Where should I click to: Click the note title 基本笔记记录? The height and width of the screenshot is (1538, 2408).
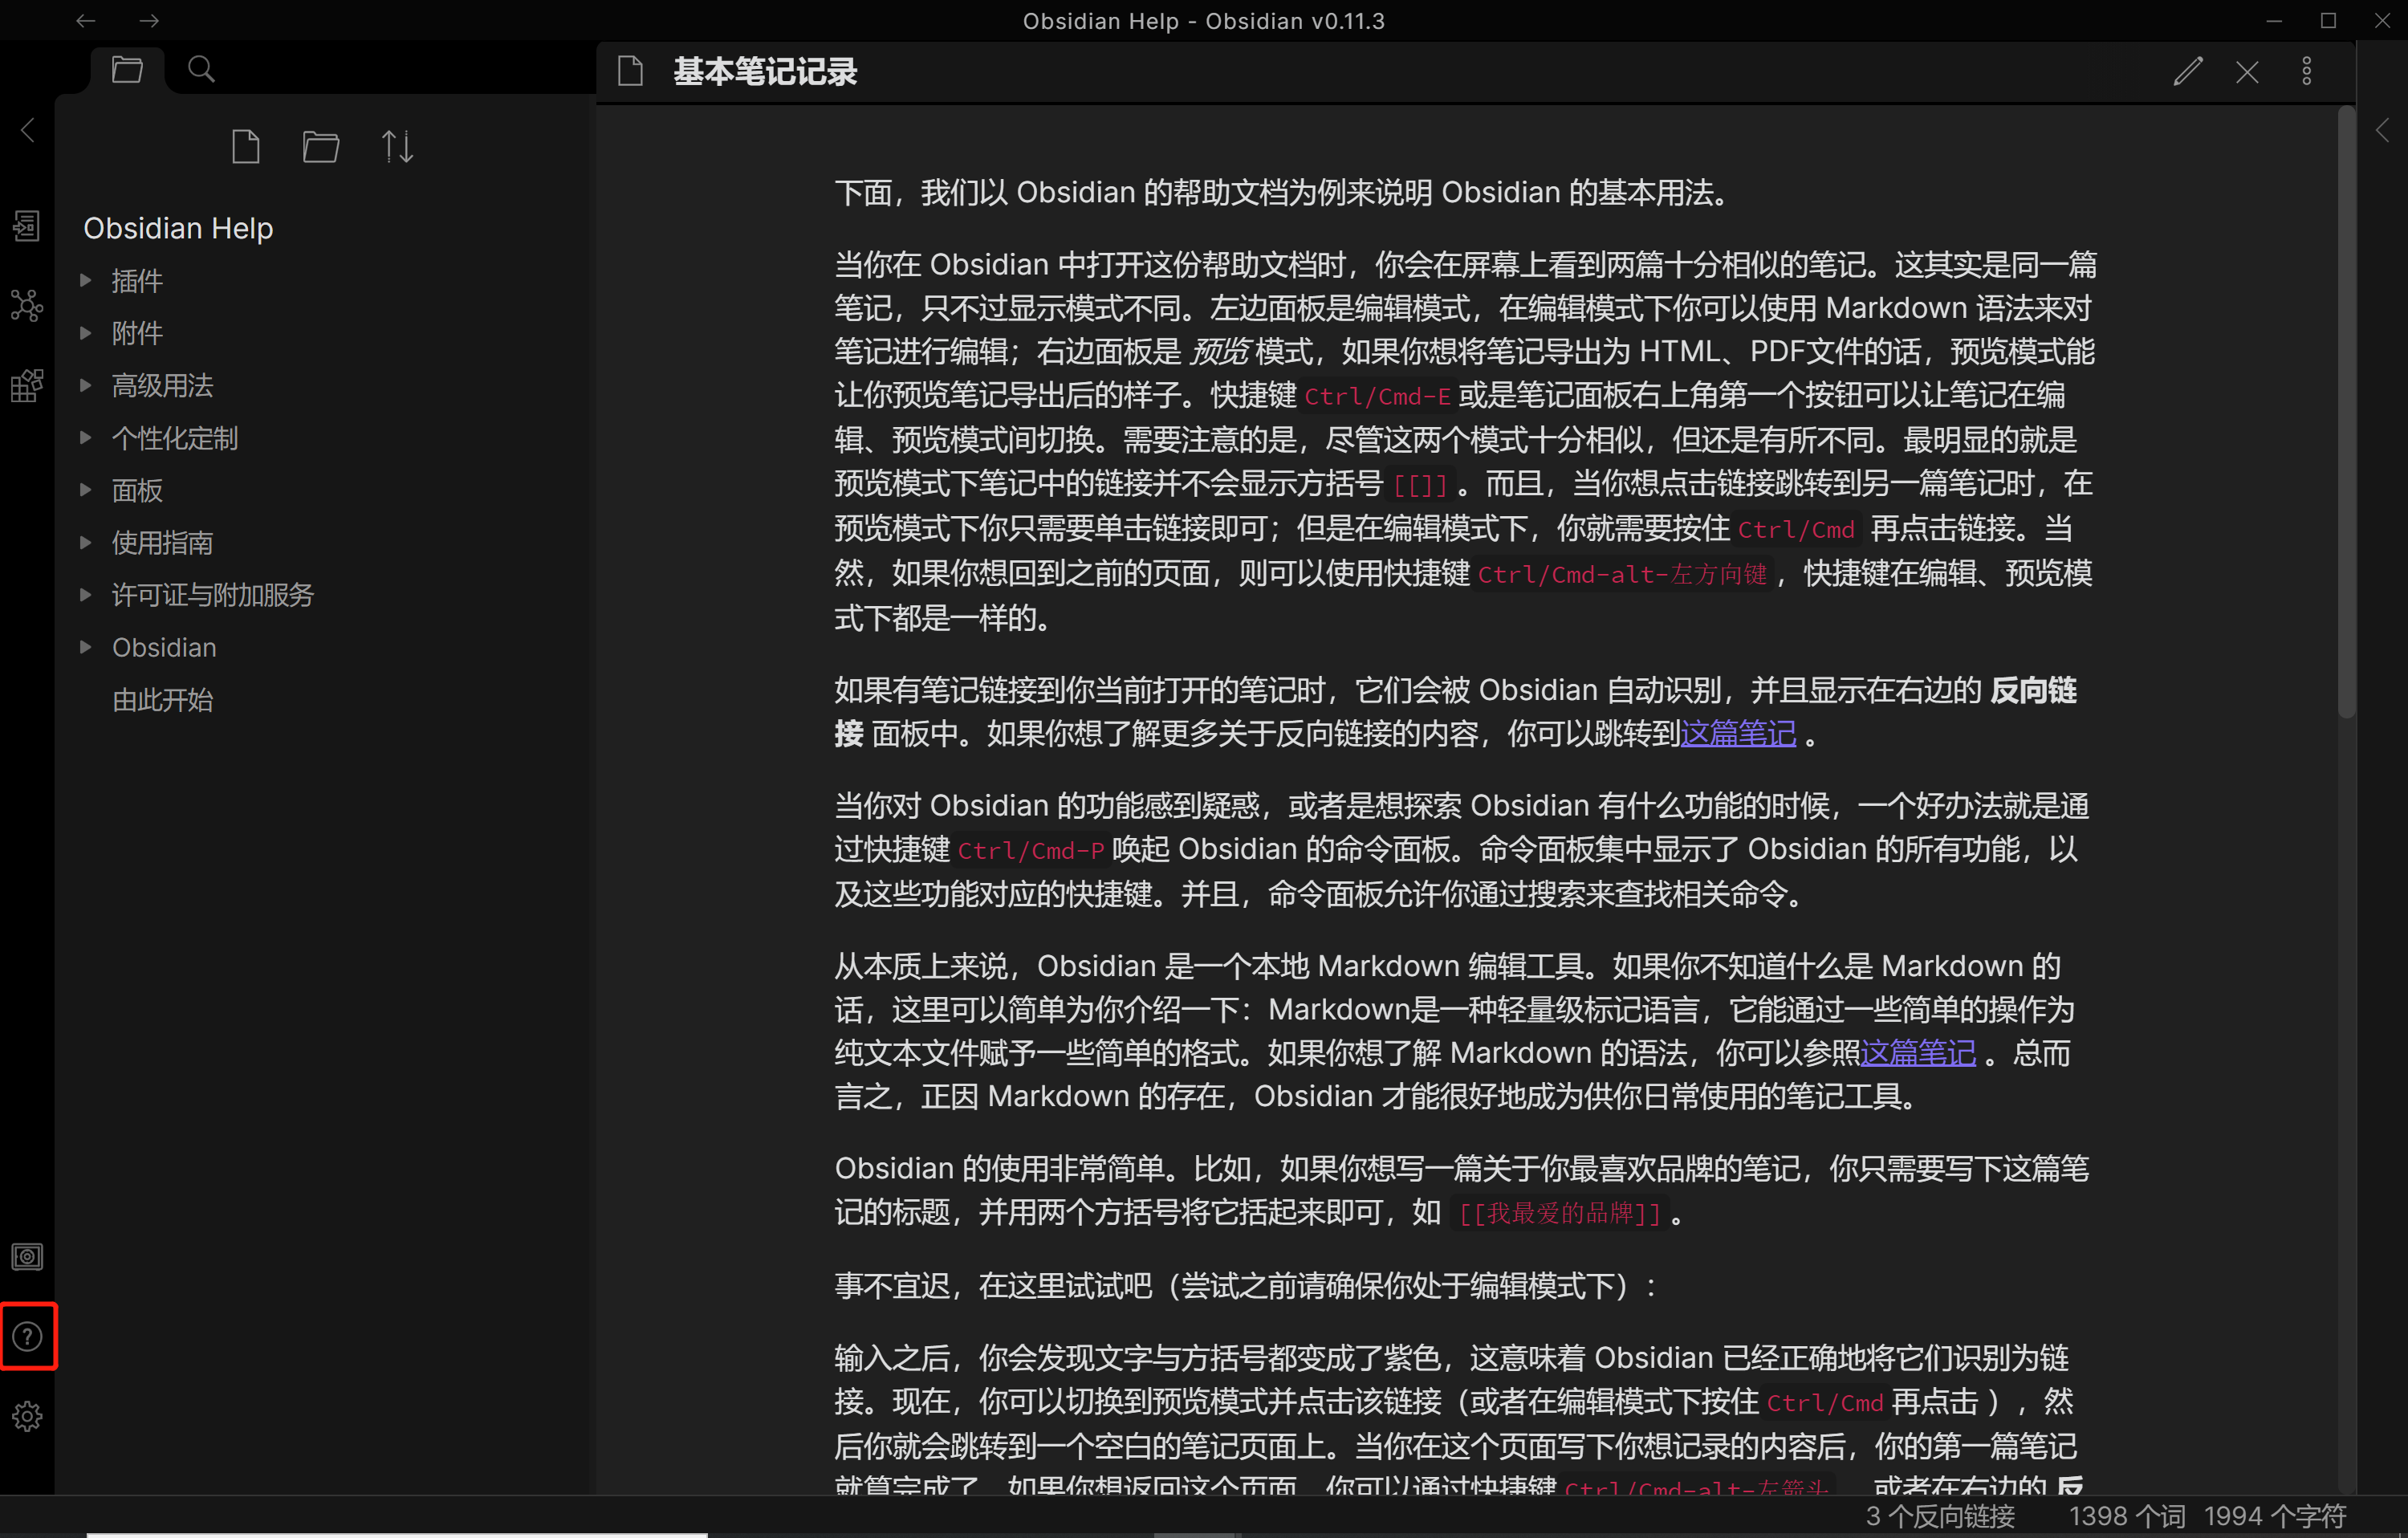(x=765, y=71)
